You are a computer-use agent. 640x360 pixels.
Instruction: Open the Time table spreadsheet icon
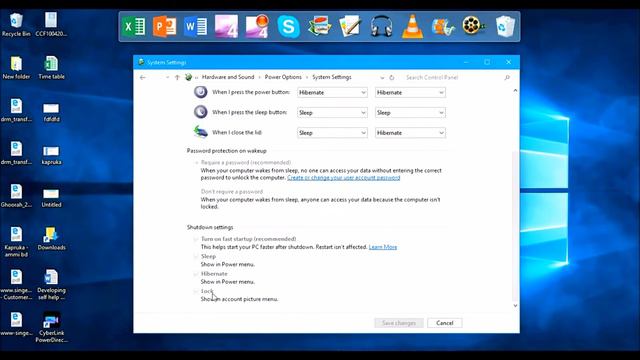tap(51, 67)
